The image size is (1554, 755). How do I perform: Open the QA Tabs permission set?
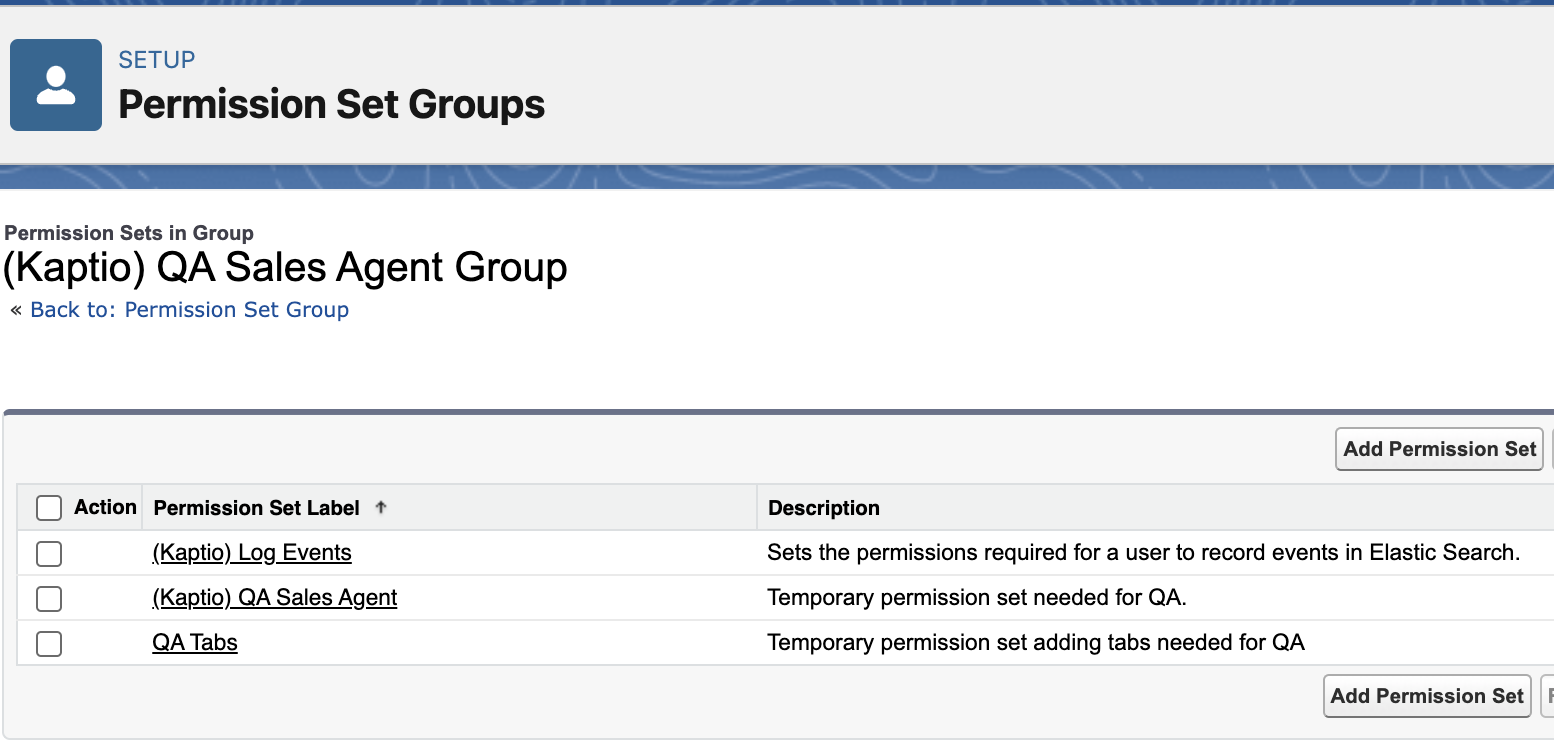pyautogui.click(x=194, y=642)
